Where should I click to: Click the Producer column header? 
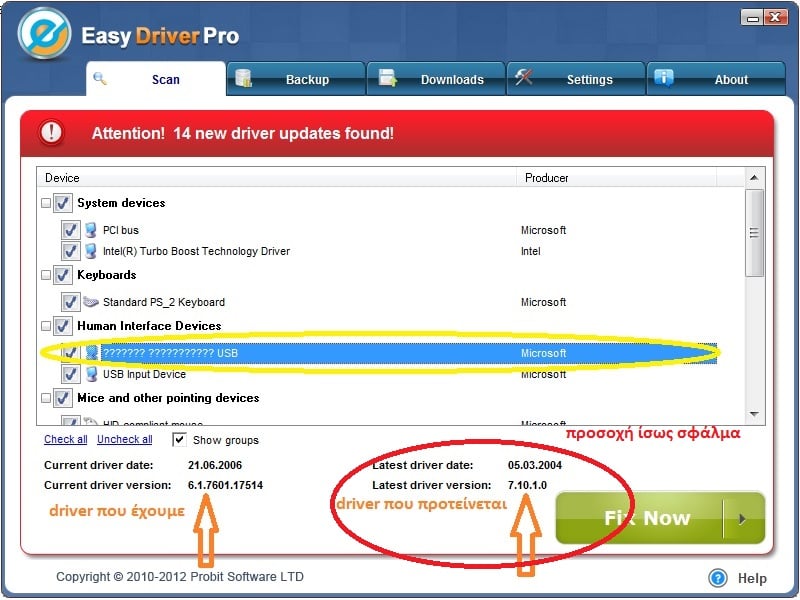pos(547,178)
